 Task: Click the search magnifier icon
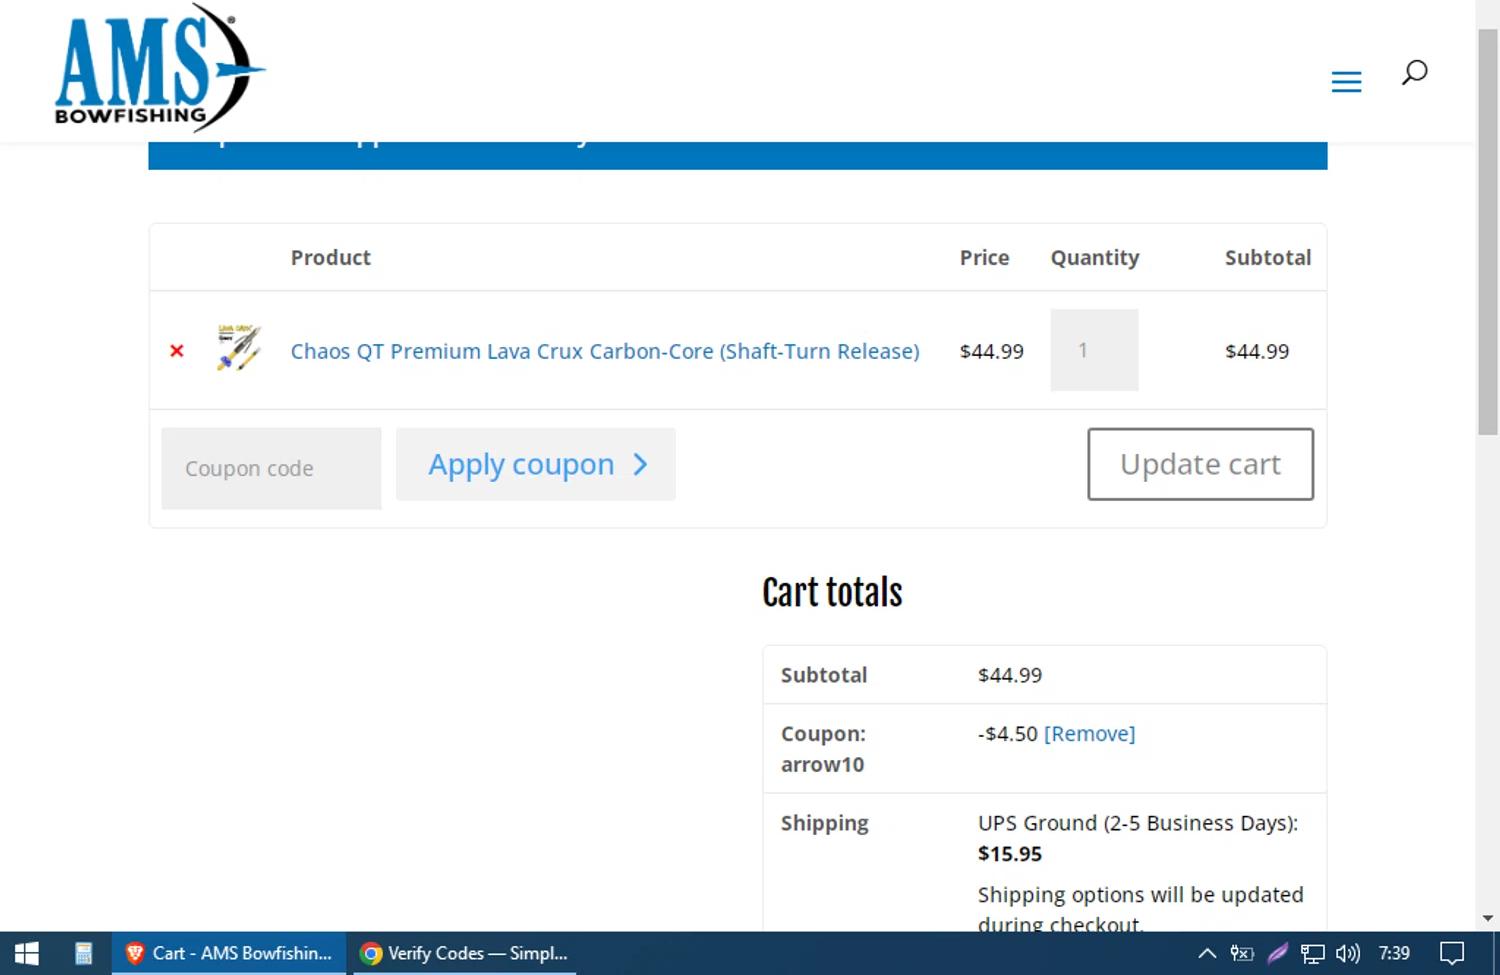(x=1414, y=72)
